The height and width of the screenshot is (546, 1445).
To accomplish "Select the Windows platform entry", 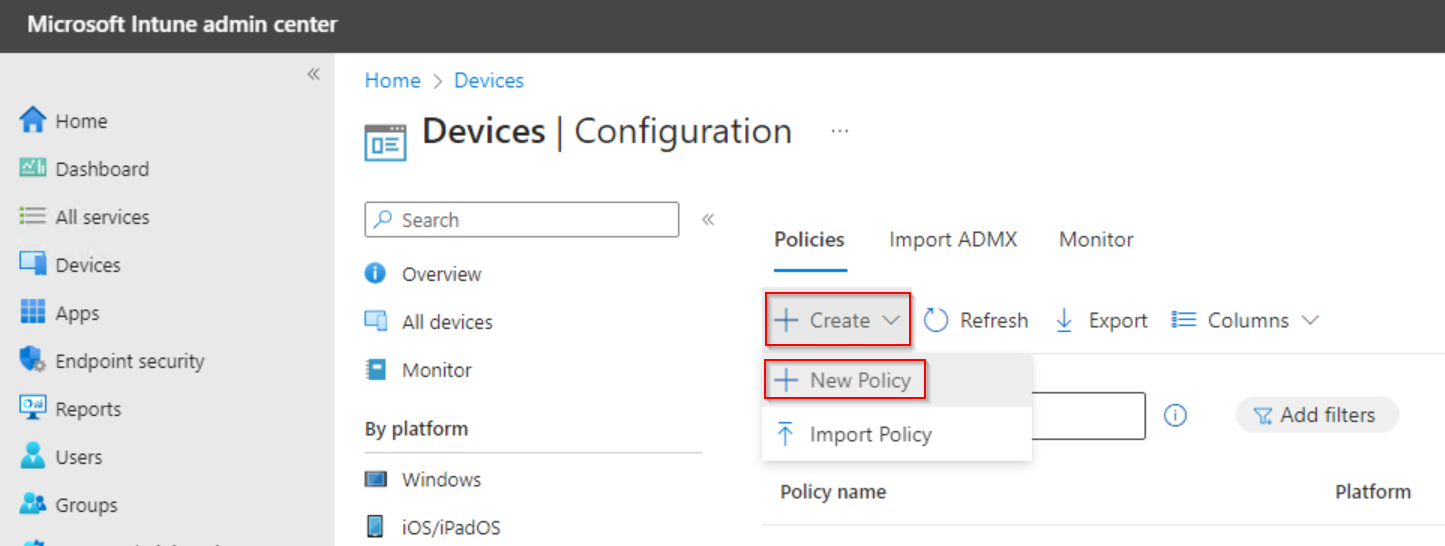I will tap(423, 479).
